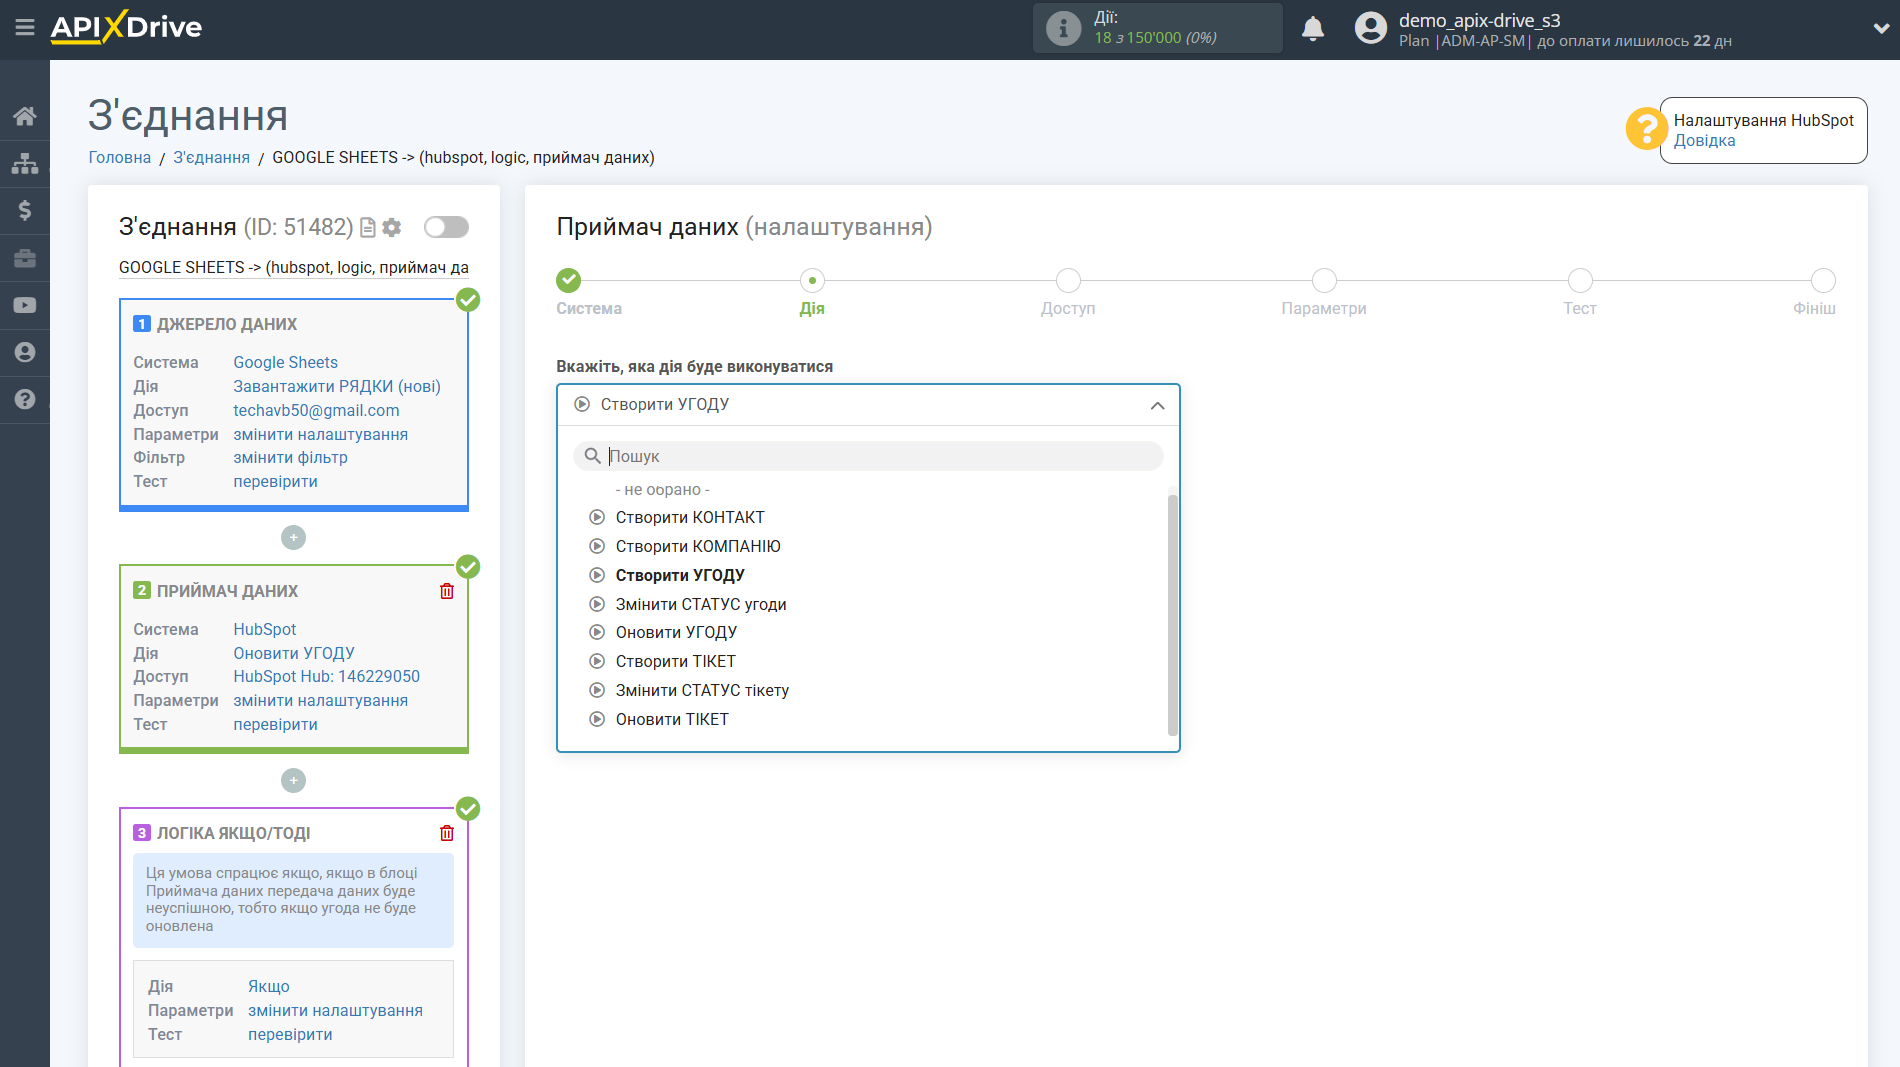Collapse the Створити УГОДУ action dropdown
This screenshot has height=1067, width=1900.
click(1157, 405)
